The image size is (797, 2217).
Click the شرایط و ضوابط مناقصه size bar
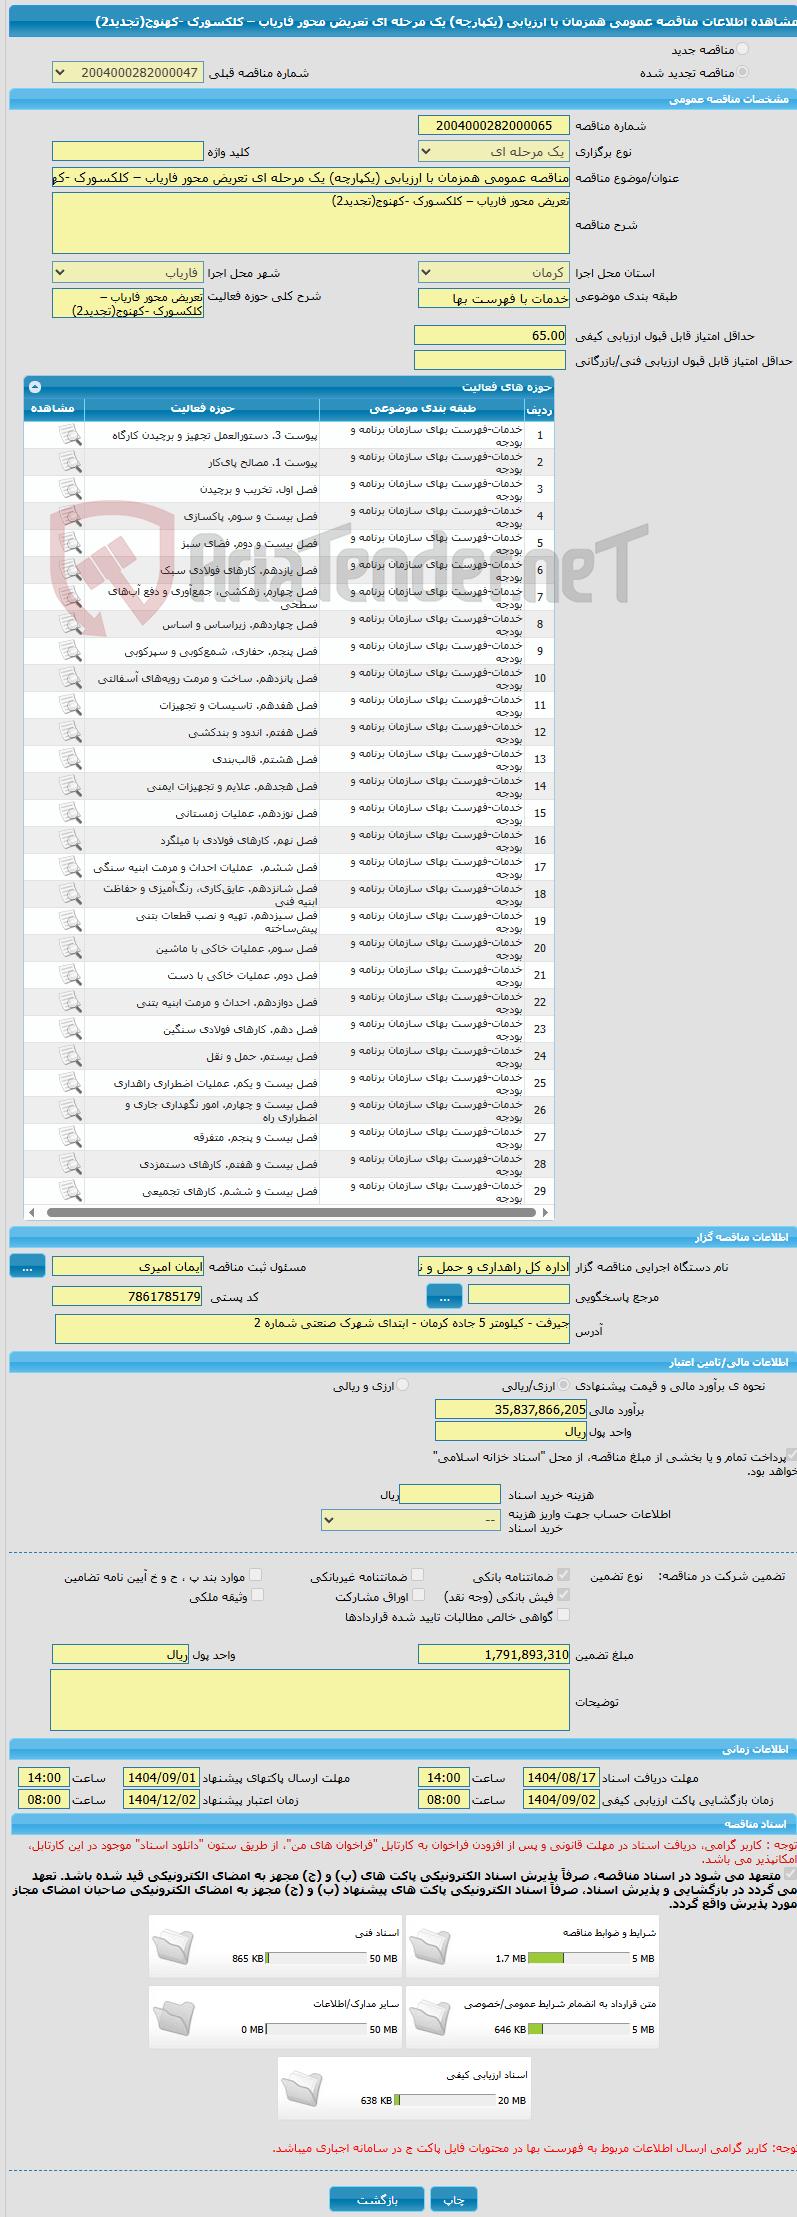578,1958
